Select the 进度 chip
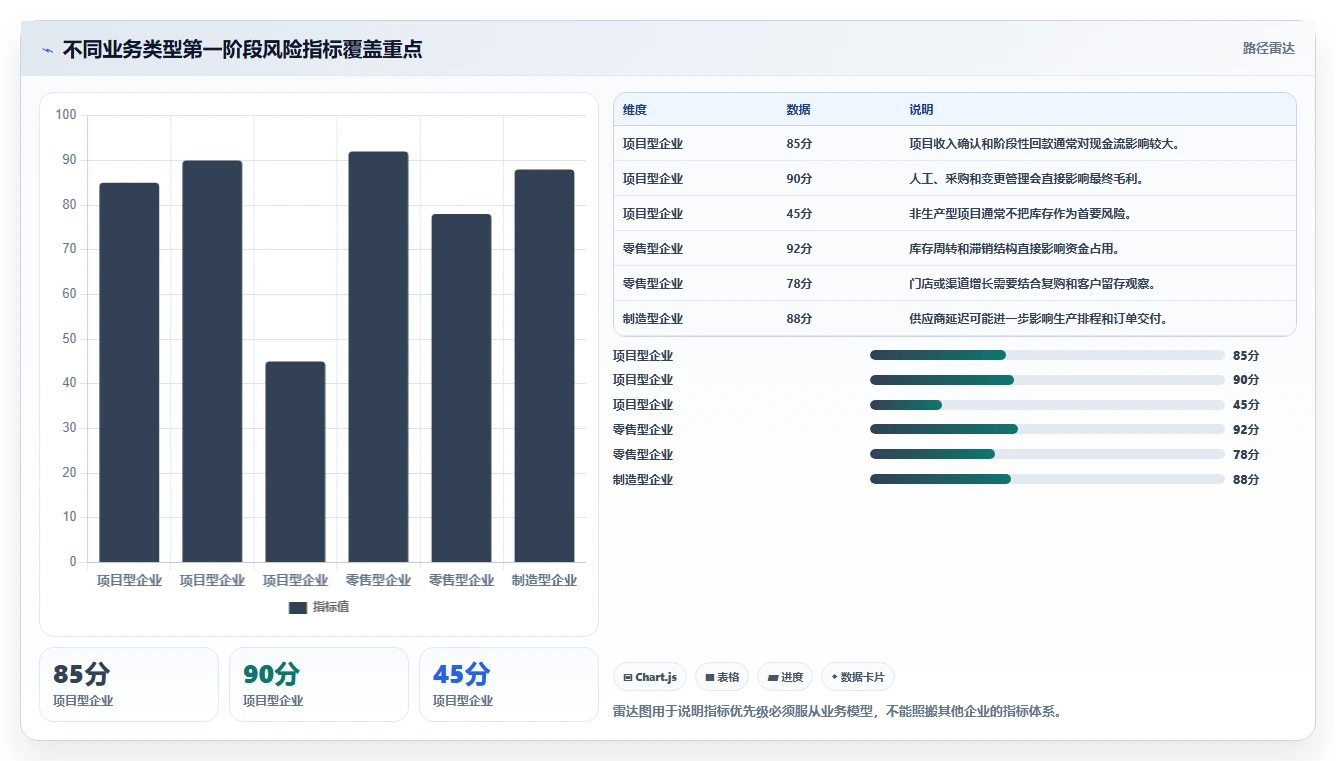1336x761 pixels. click(x=785, y=677)
